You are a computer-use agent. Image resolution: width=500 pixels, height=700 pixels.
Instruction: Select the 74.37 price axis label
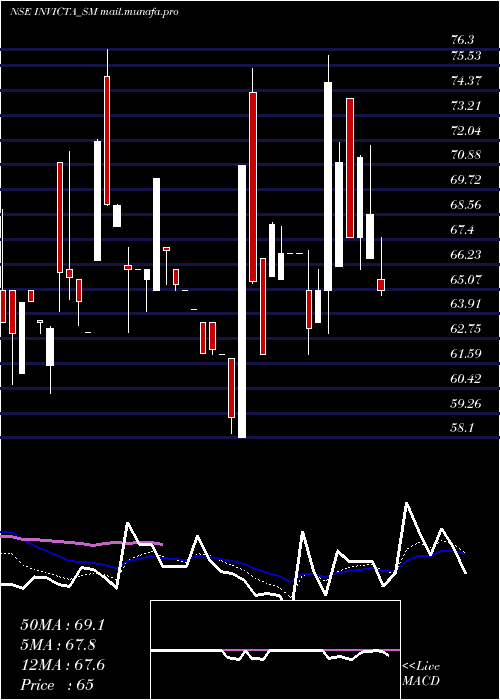coord(466,81)
